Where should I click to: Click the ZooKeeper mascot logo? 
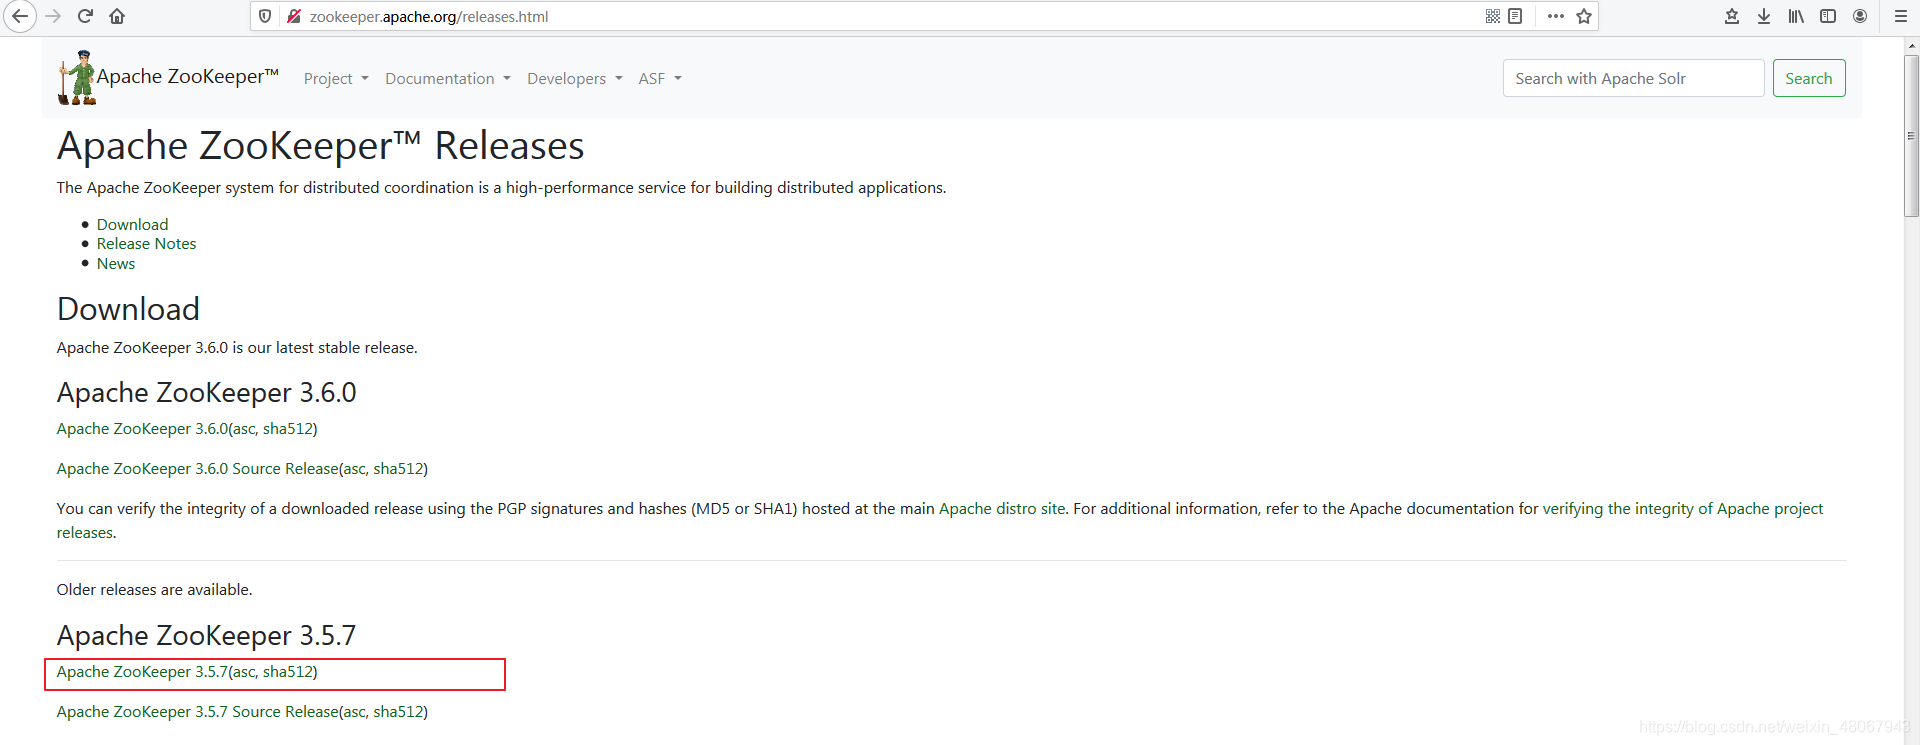(77, 78)
